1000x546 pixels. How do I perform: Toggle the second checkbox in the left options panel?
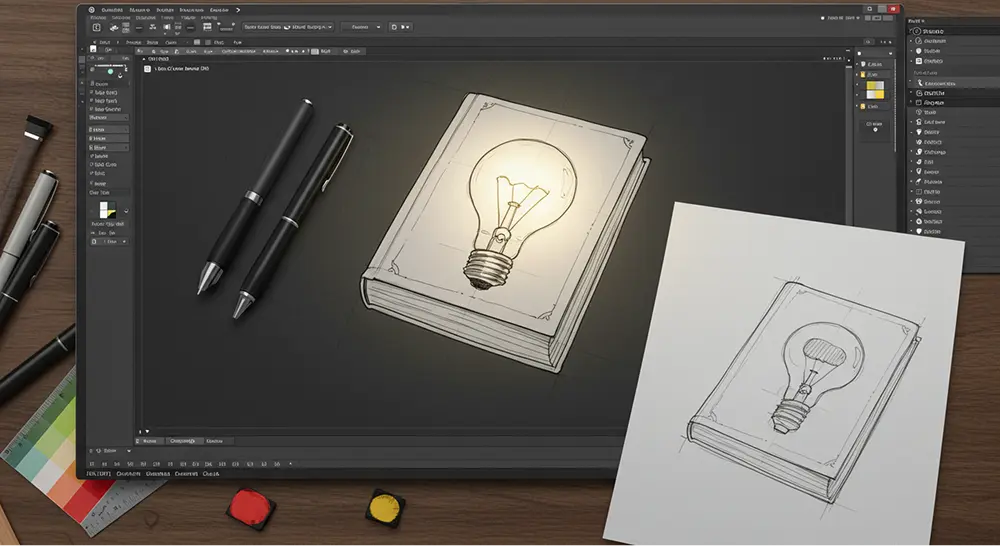91,100
